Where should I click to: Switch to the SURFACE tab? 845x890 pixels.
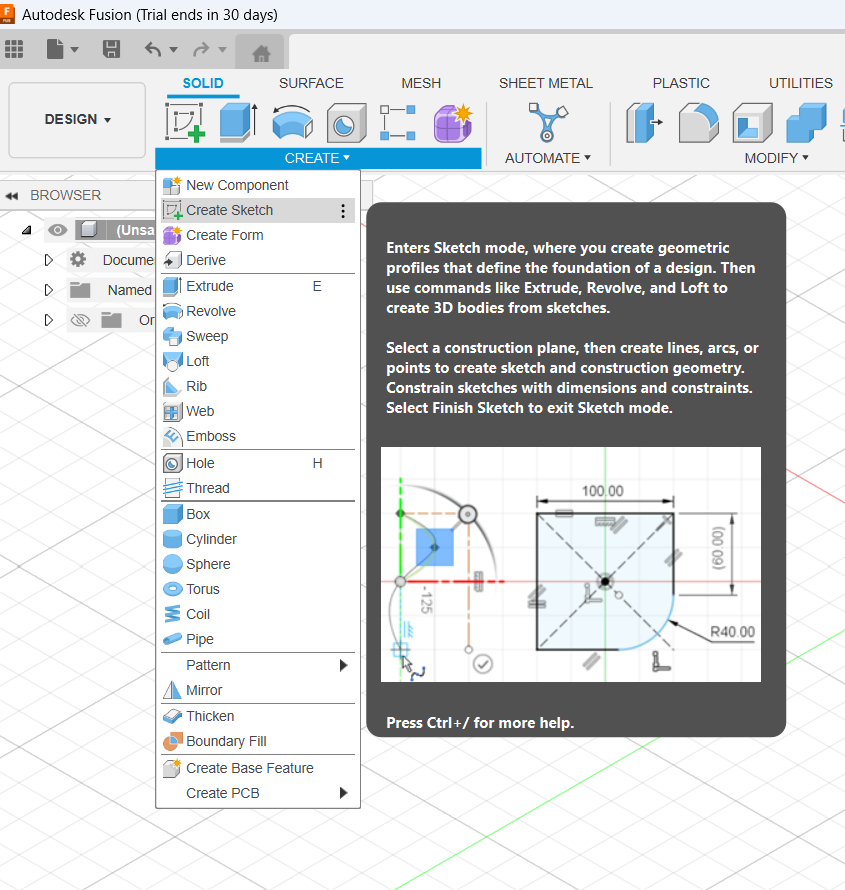pos(311,83)
